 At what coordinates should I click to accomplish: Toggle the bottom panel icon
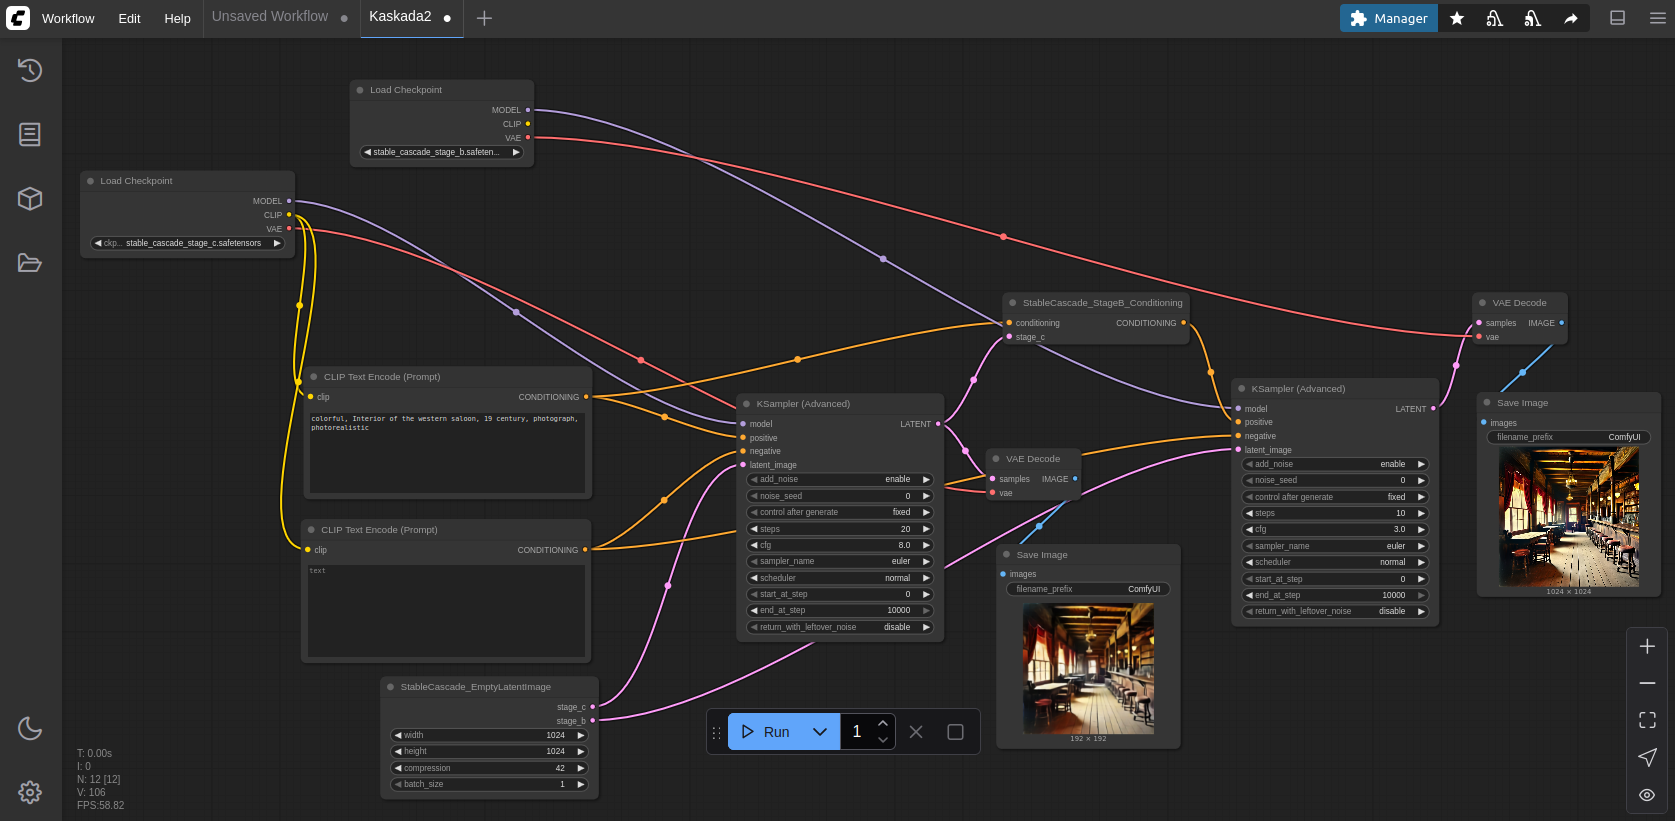pos(1617,18)
